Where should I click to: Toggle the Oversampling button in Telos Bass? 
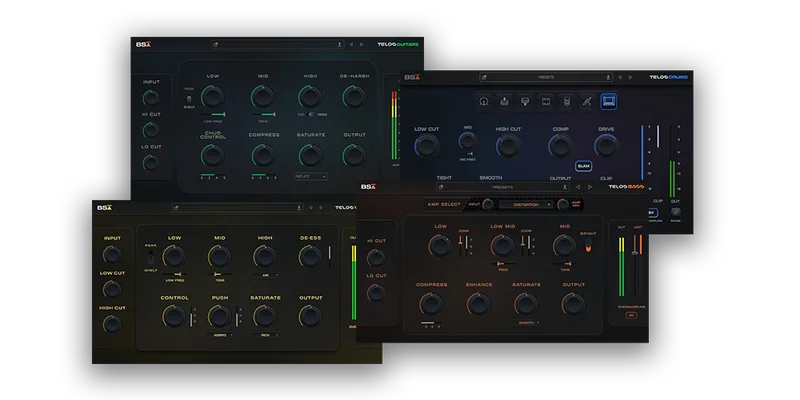pos(632,315)
